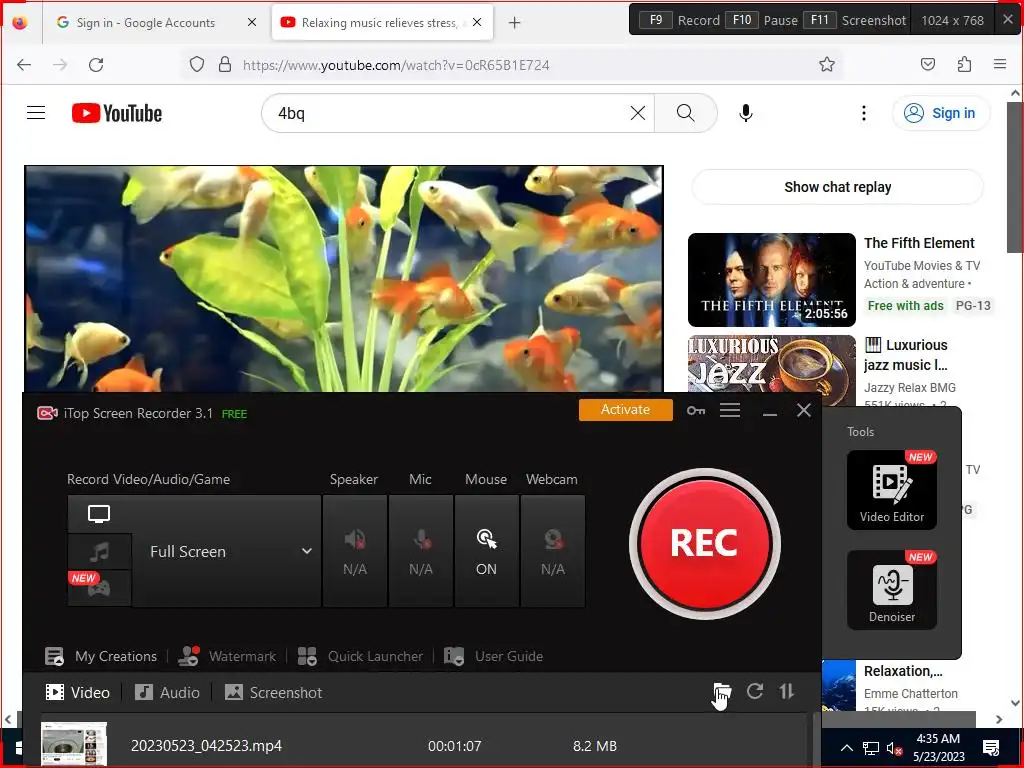The height and width of the screenshot is (768, 1024).
Task: Sort the recordings list
Action: (x=787, y=691)
